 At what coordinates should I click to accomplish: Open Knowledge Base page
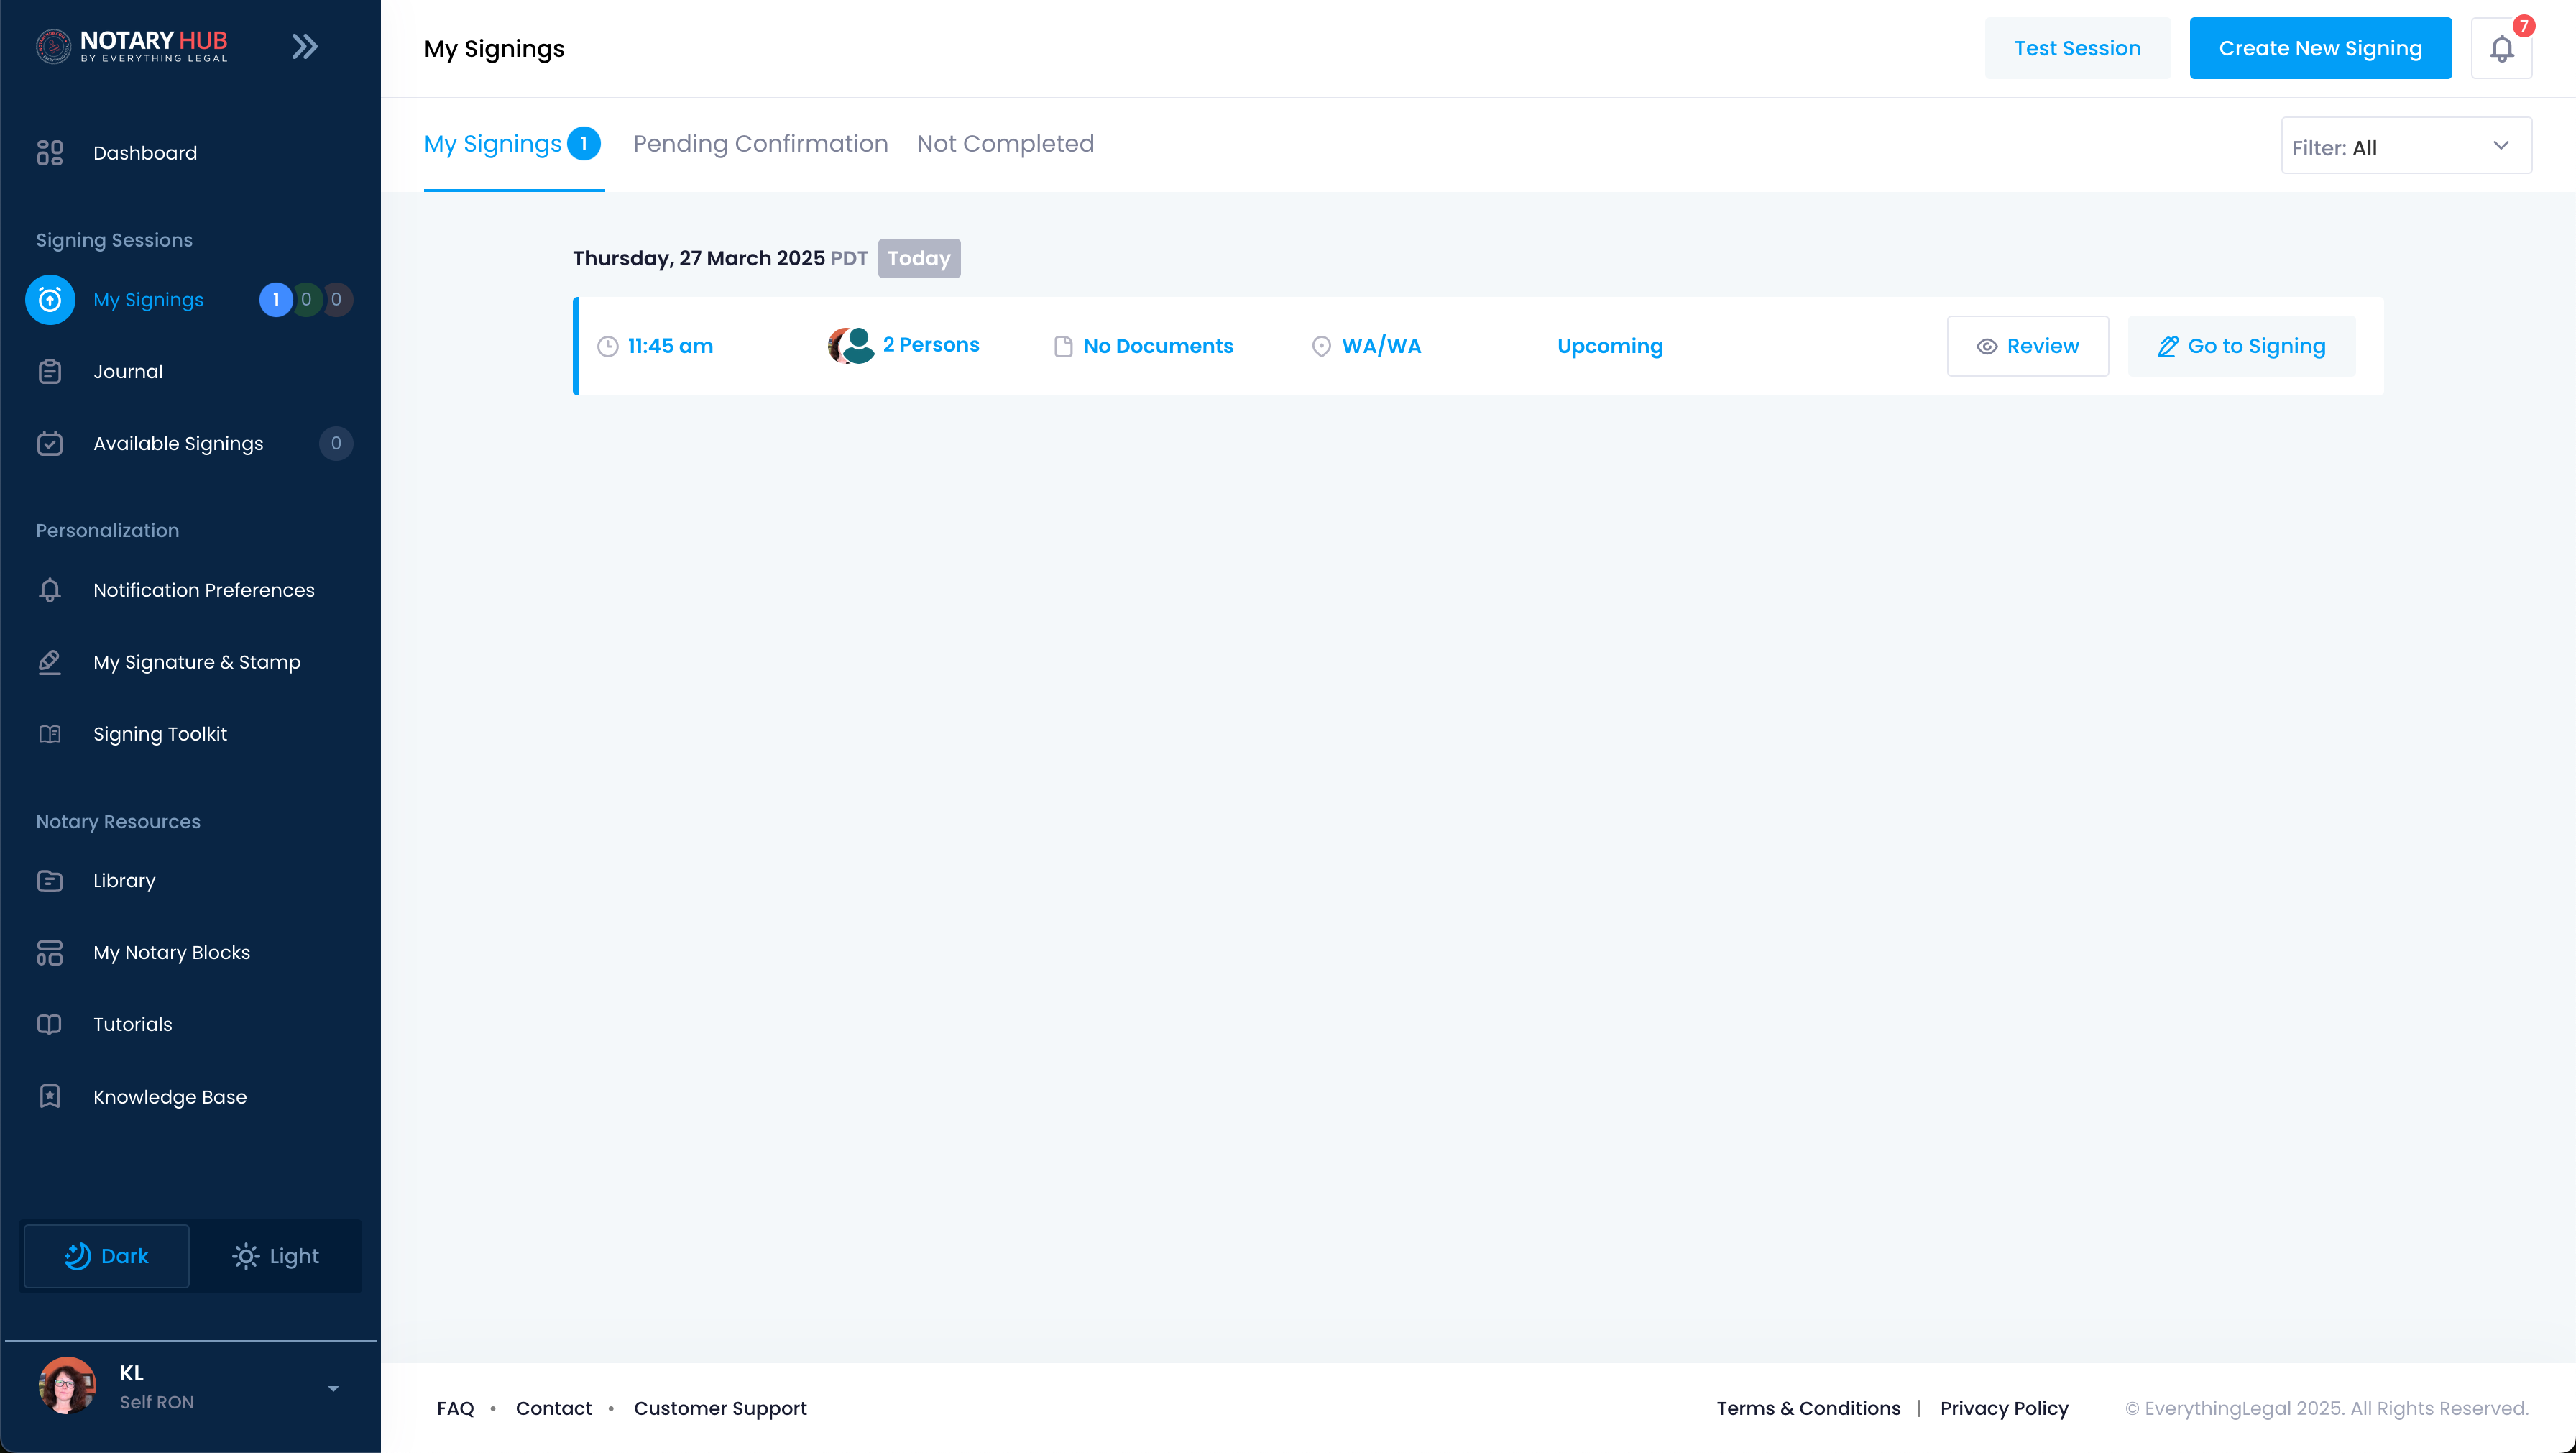pos(170,1097)
